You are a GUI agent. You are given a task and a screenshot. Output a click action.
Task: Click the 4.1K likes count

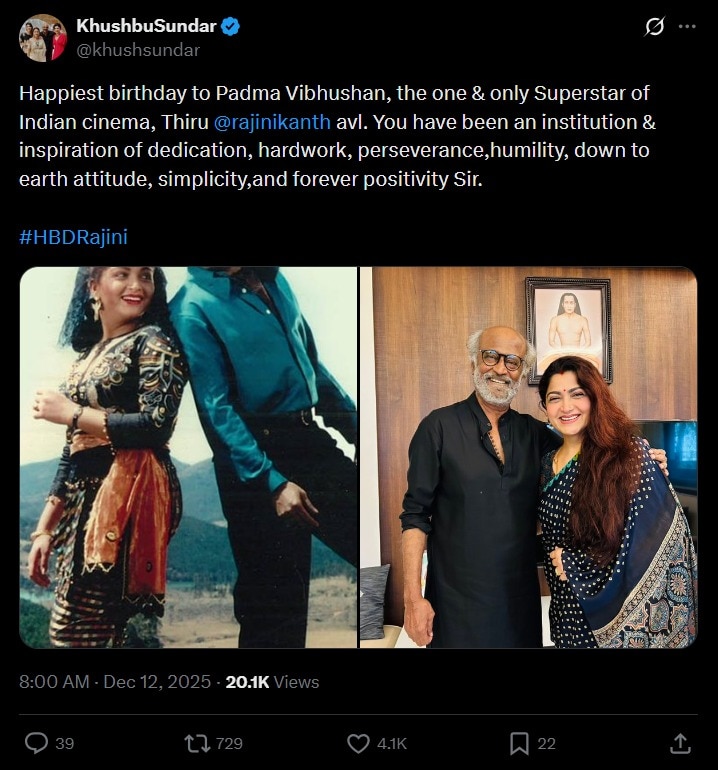[x=391, y=743]
